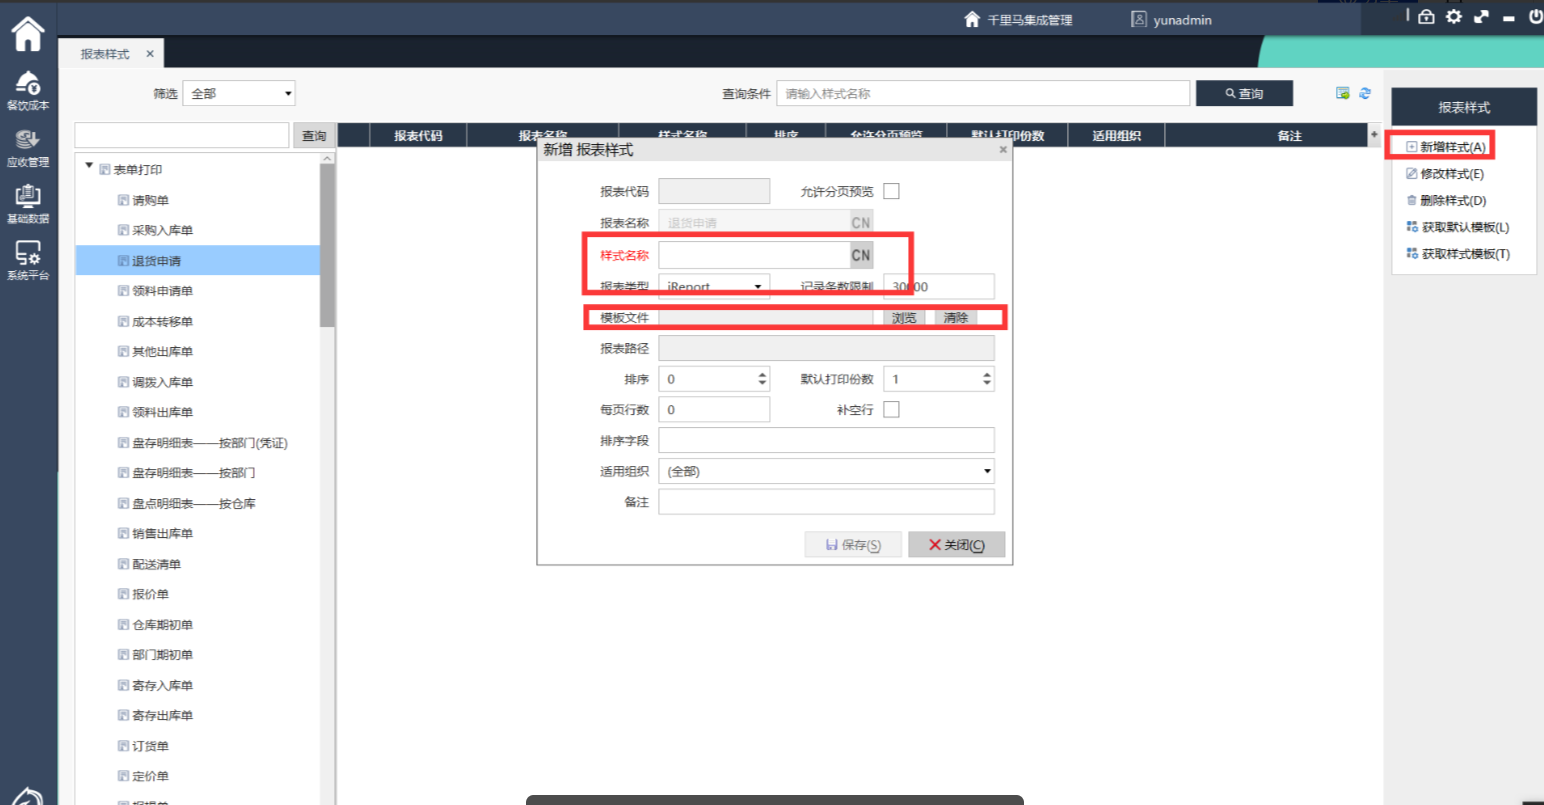Image resolution: width=1544 pixels, height=805 pixels.
Task: Click the 浏览 button for template file
Action: click(904, 318)
